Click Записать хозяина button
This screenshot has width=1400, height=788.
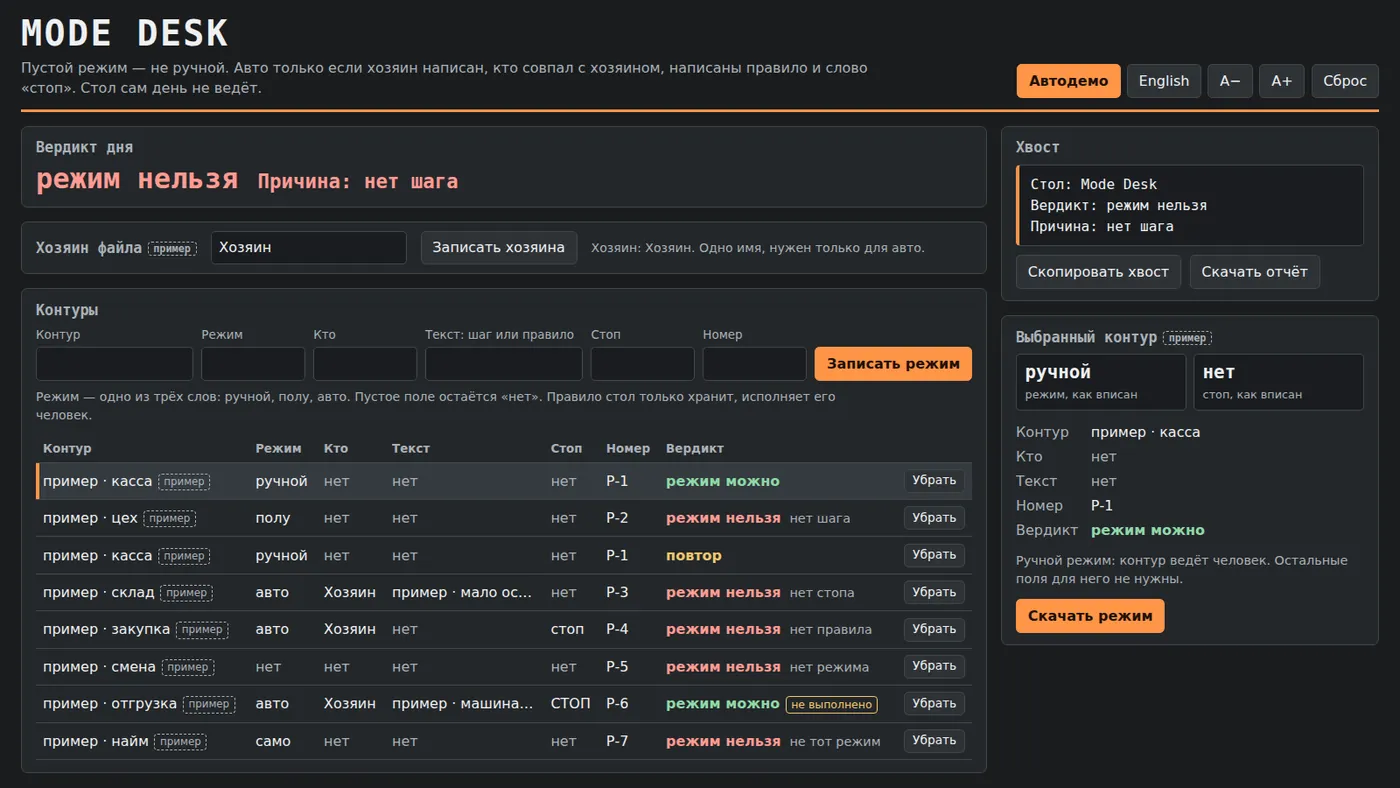499,247
